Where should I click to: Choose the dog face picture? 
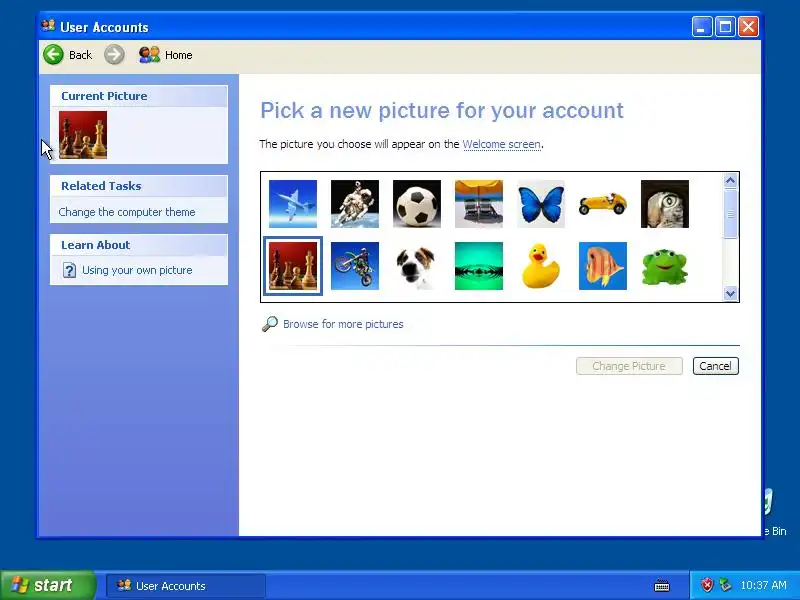click(417, 266)
